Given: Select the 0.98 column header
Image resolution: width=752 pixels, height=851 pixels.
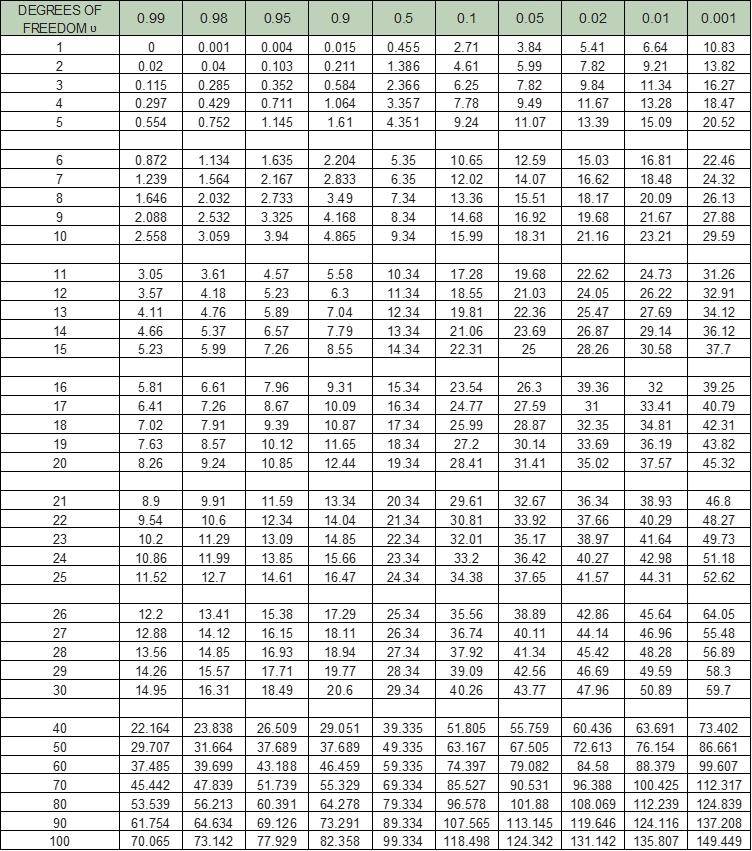Looking at the screenshot, I should pyautogui.click(x=214, y=18).
